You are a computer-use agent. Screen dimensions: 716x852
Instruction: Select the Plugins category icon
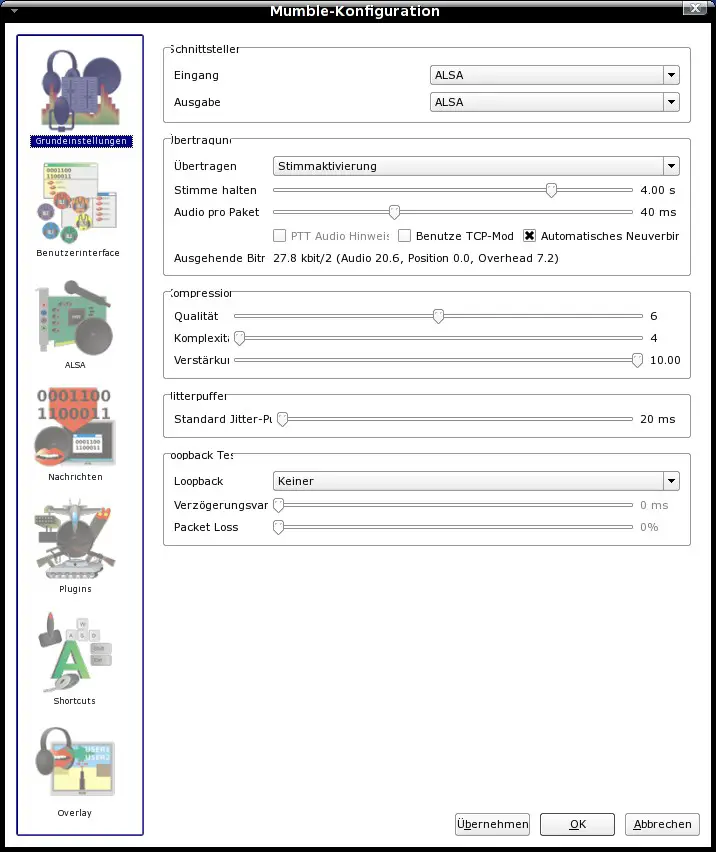(75, 546)
